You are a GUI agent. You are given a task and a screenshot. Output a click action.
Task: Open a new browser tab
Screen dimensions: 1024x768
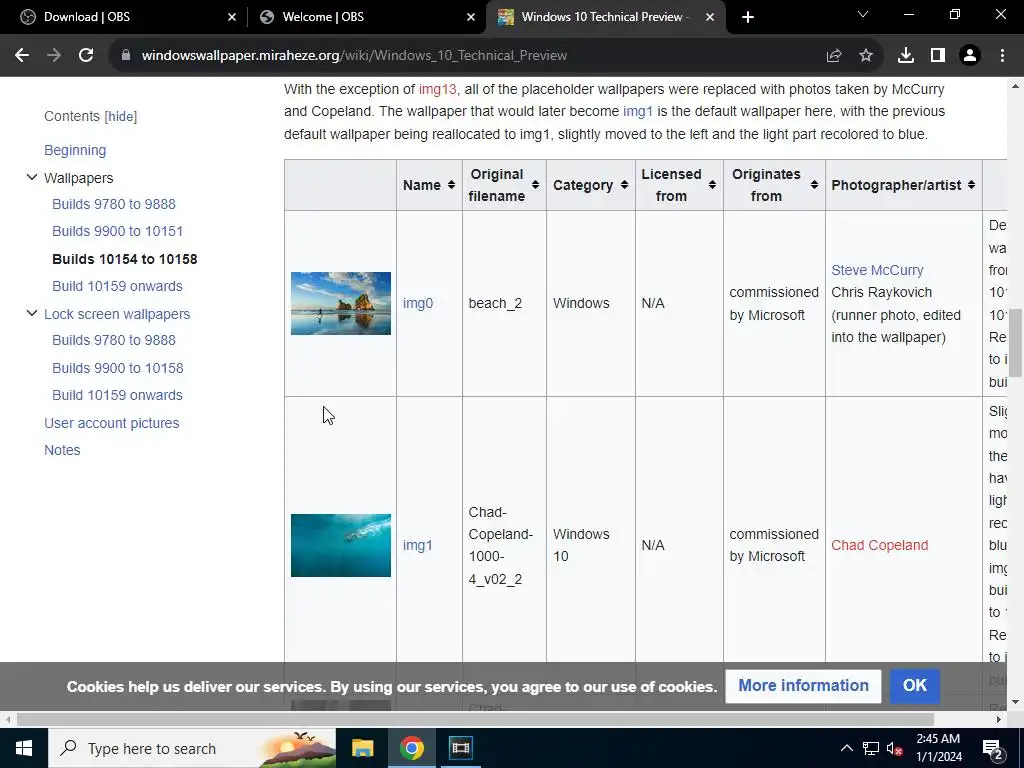[x=748, y=17]
